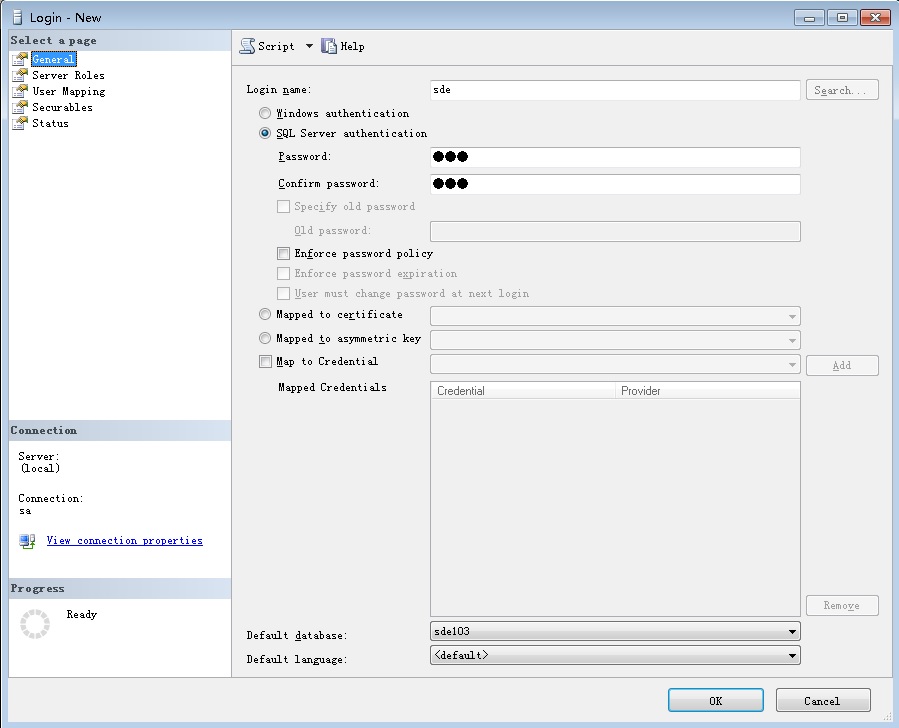Open the Server Roles page
This screenshot has width=899, height=728.
[x=68, y=75]
